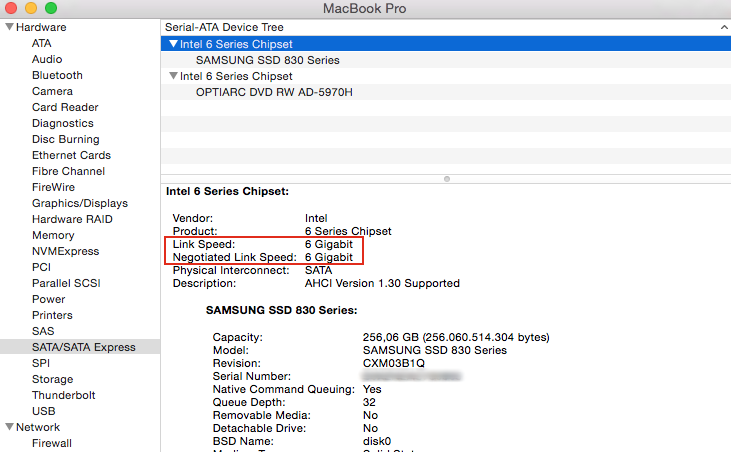Open the Bluetooth hardware entry

pyautogui.click(x=57, y=75)
